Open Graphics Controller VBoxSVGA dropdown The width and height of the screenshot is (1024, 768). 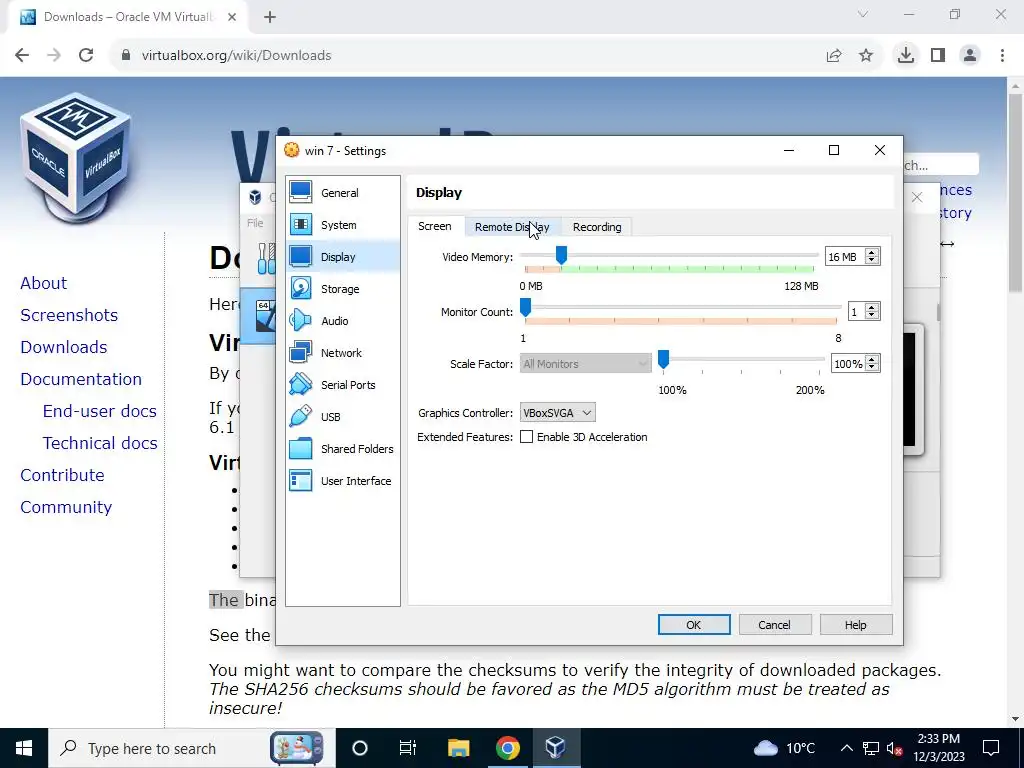(x=558, y=413)
